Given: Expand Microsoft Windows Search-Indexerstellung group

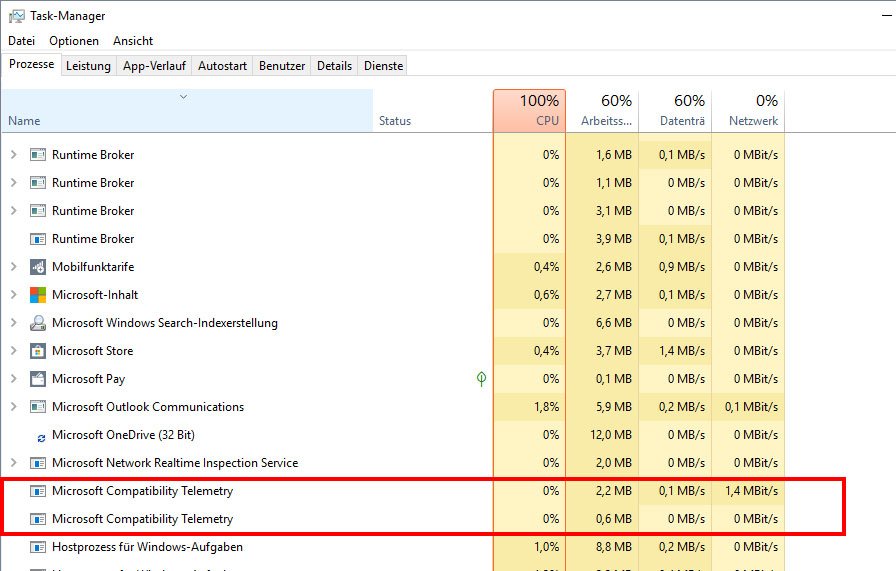Looking at the screenshot, I should (x=14, y=322).
